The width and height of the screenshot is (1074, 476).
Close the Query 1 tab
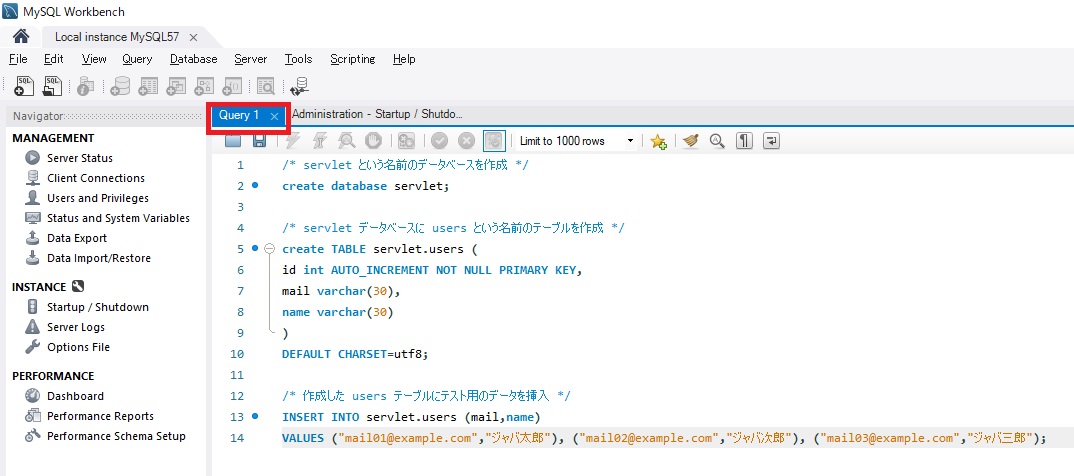coord(274,116)
